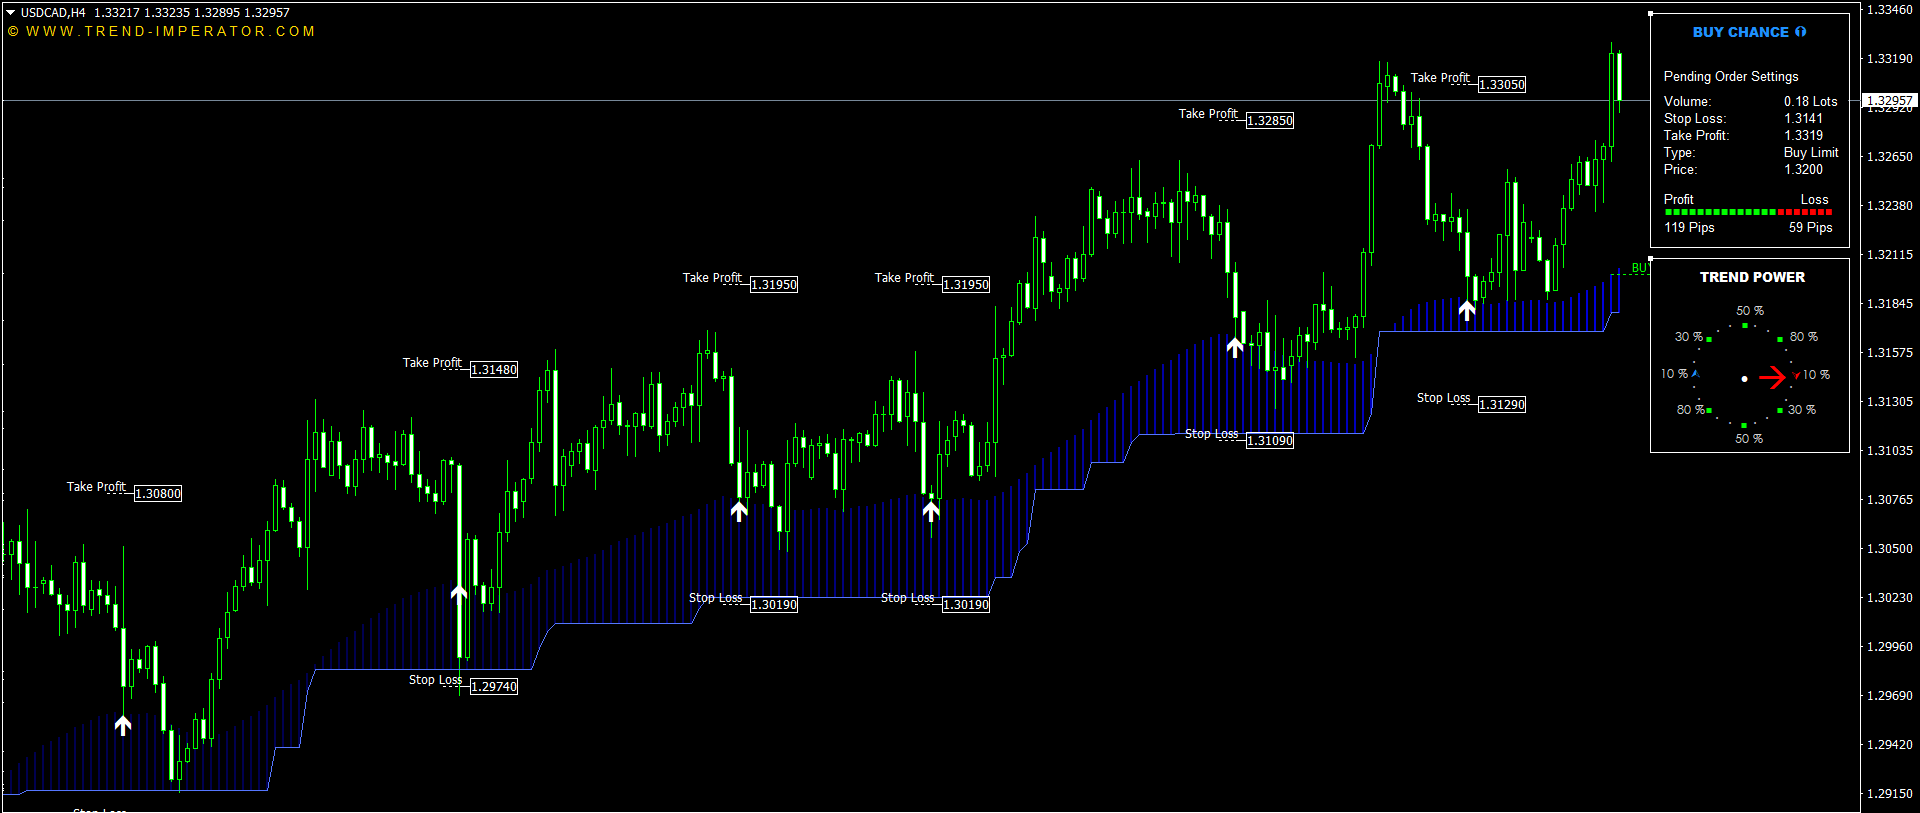Click the blue marker beside left 10 % label
Screen dimensions: 1920x813
tap(1694, 374)
